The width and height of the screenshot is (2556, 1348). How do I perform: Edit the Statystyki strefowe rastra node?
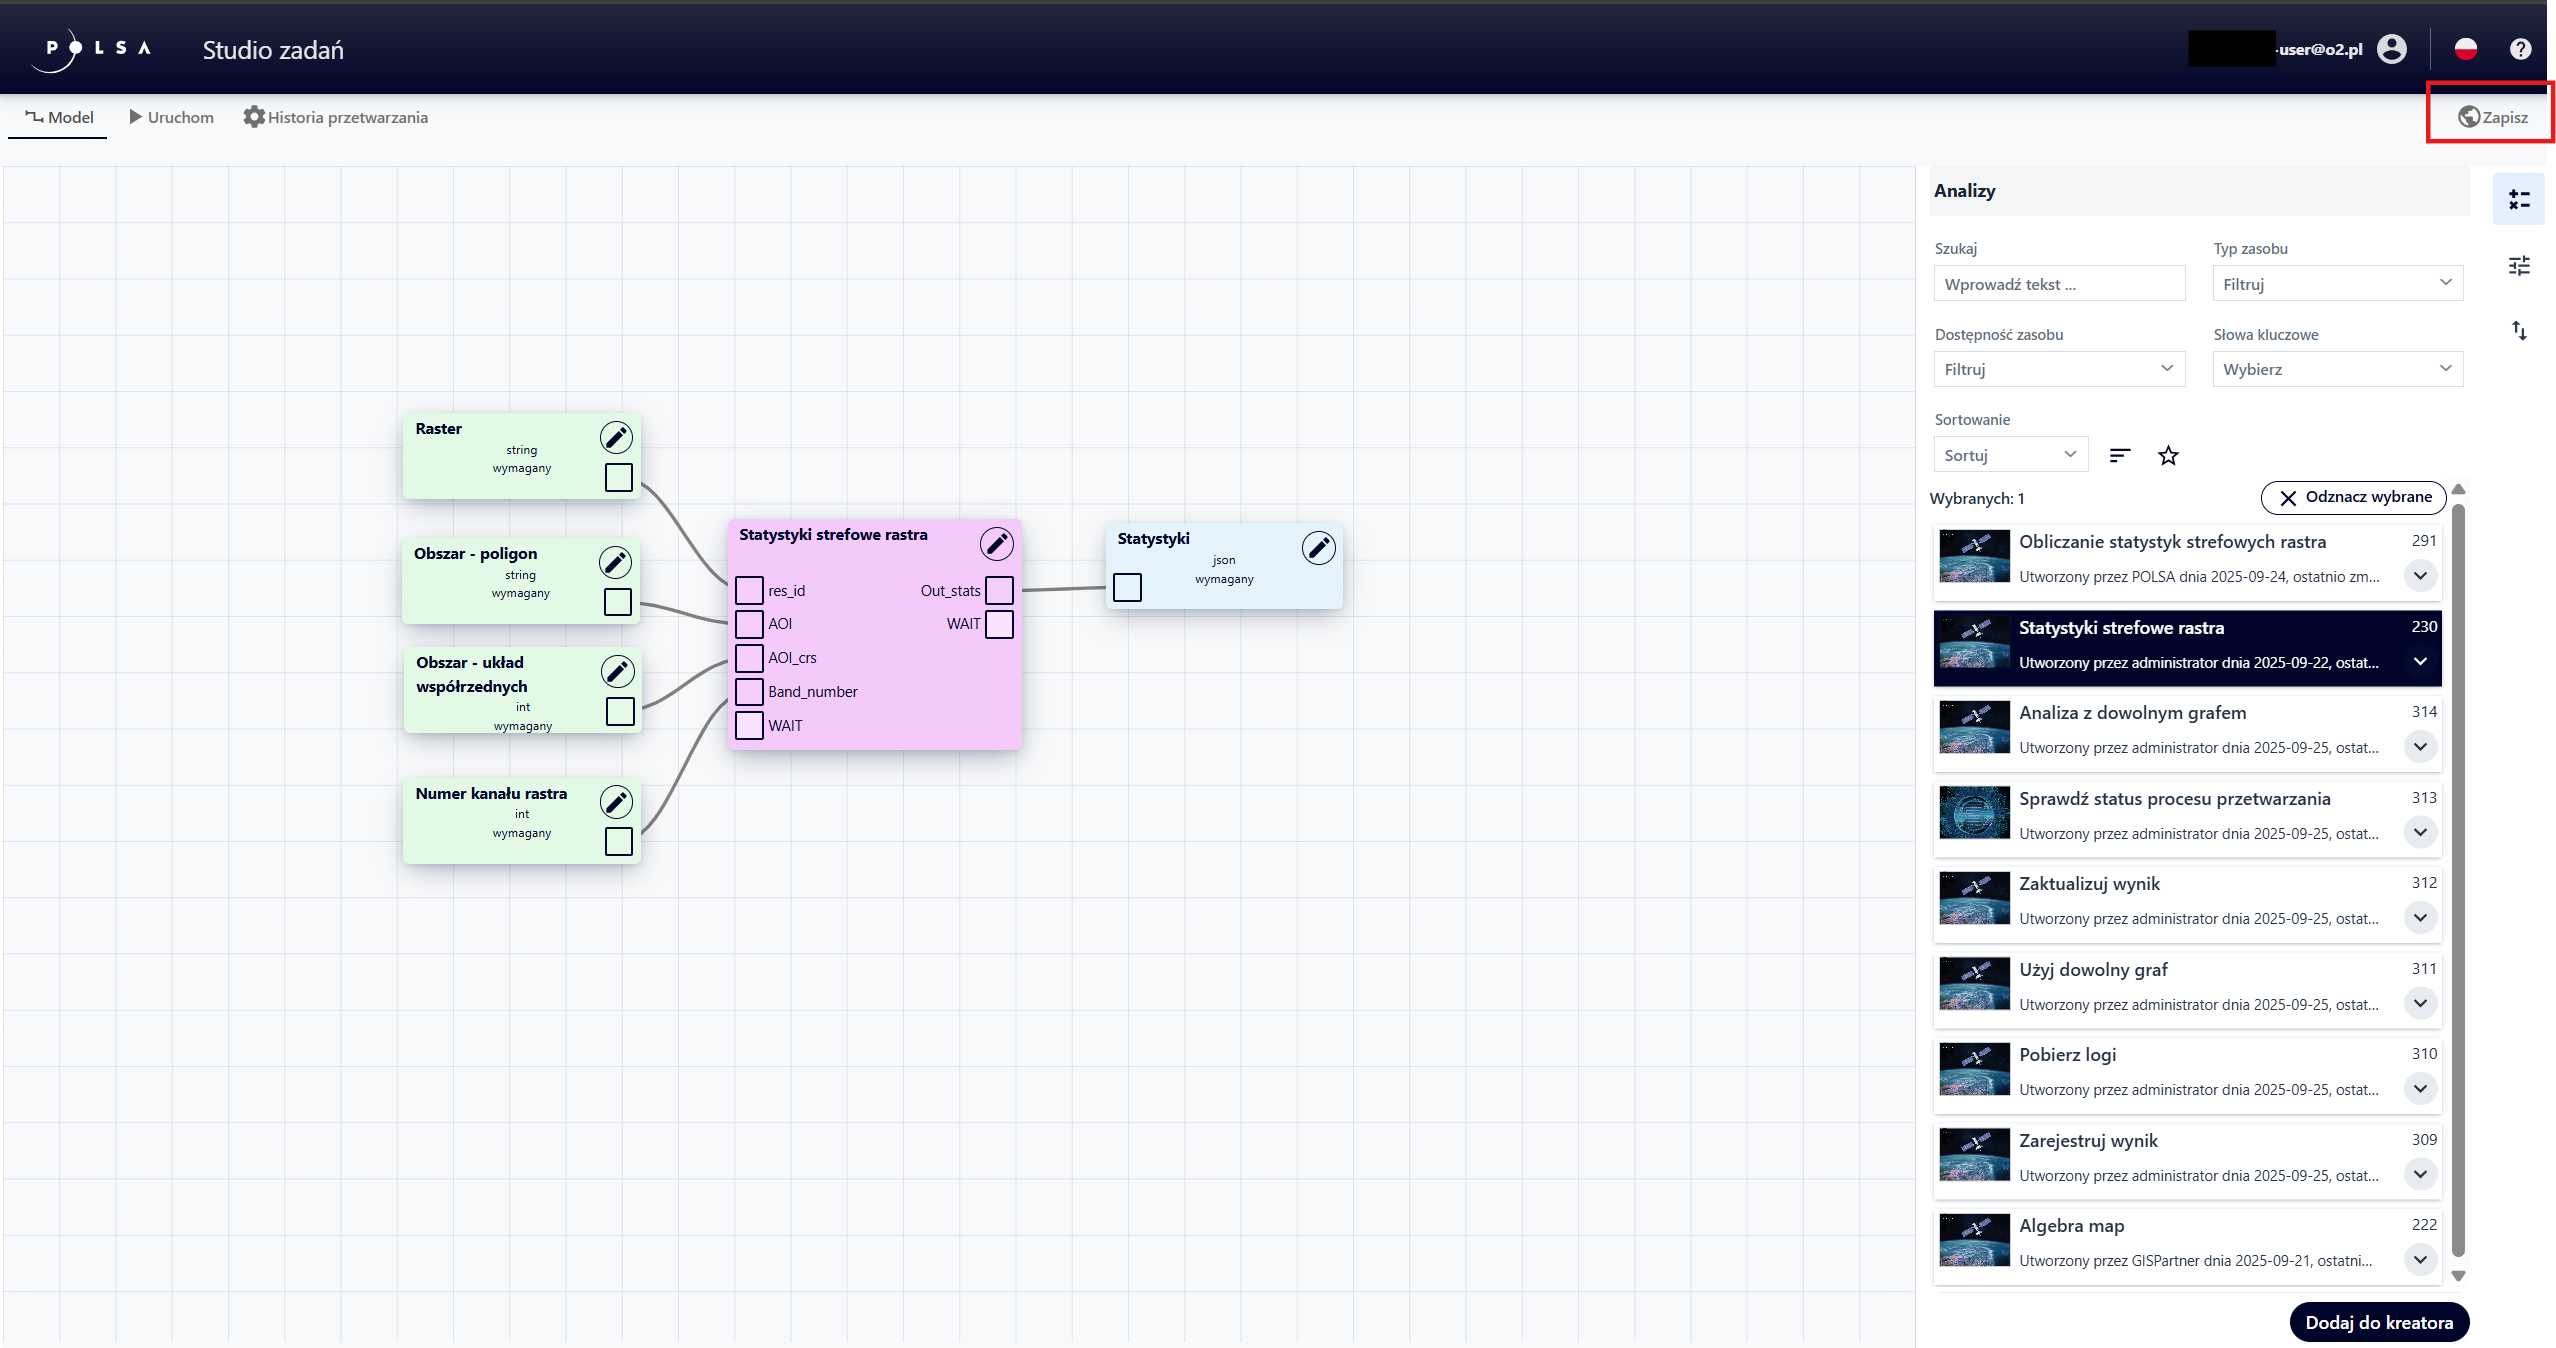996,543
